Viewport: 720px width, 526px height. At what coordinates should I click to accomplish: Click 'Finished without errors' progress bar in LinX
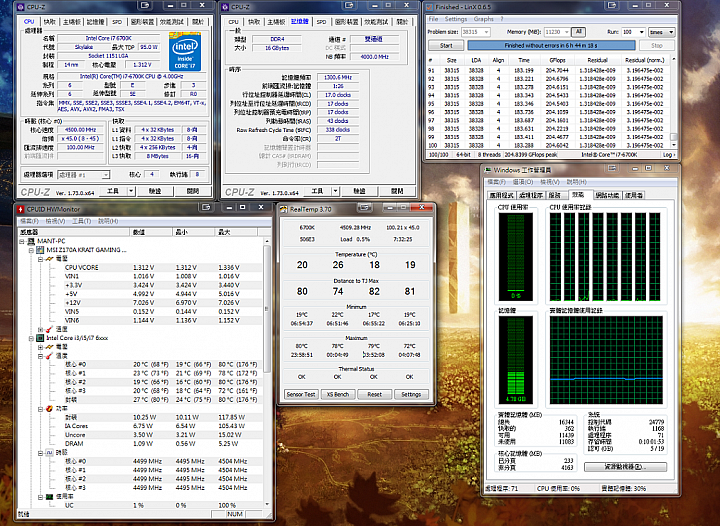pos(551,45)
